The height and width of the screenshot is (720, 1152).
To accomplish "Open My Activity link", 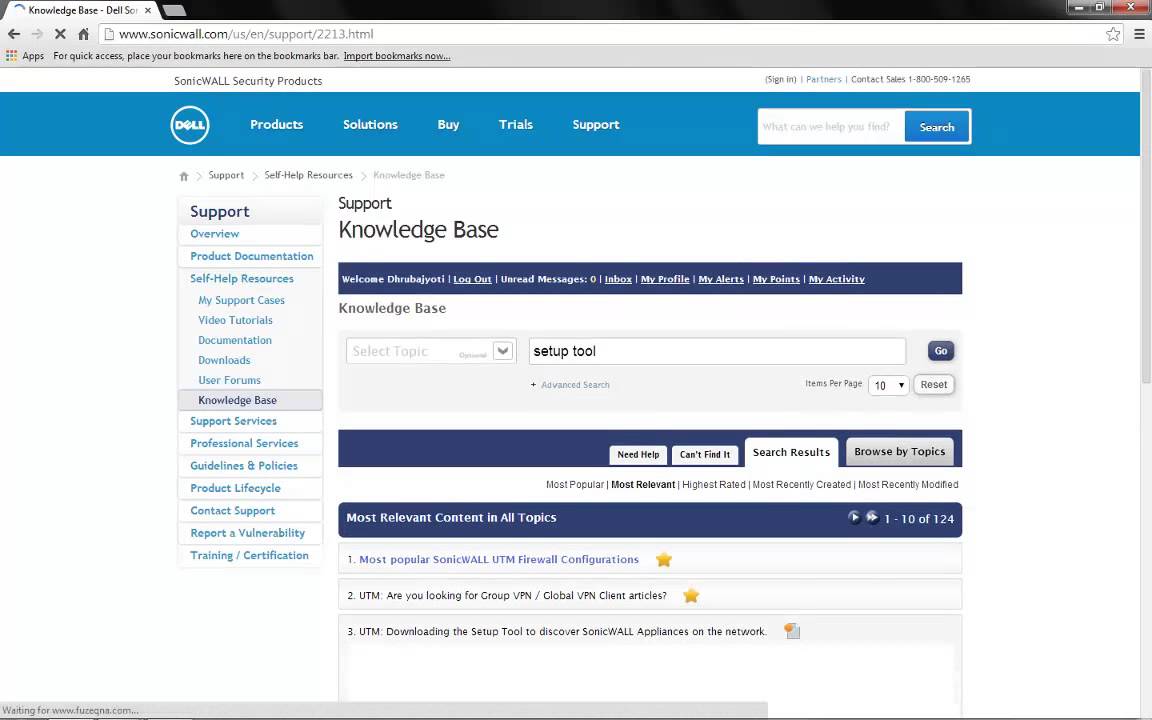I will (x=837, y=279).
